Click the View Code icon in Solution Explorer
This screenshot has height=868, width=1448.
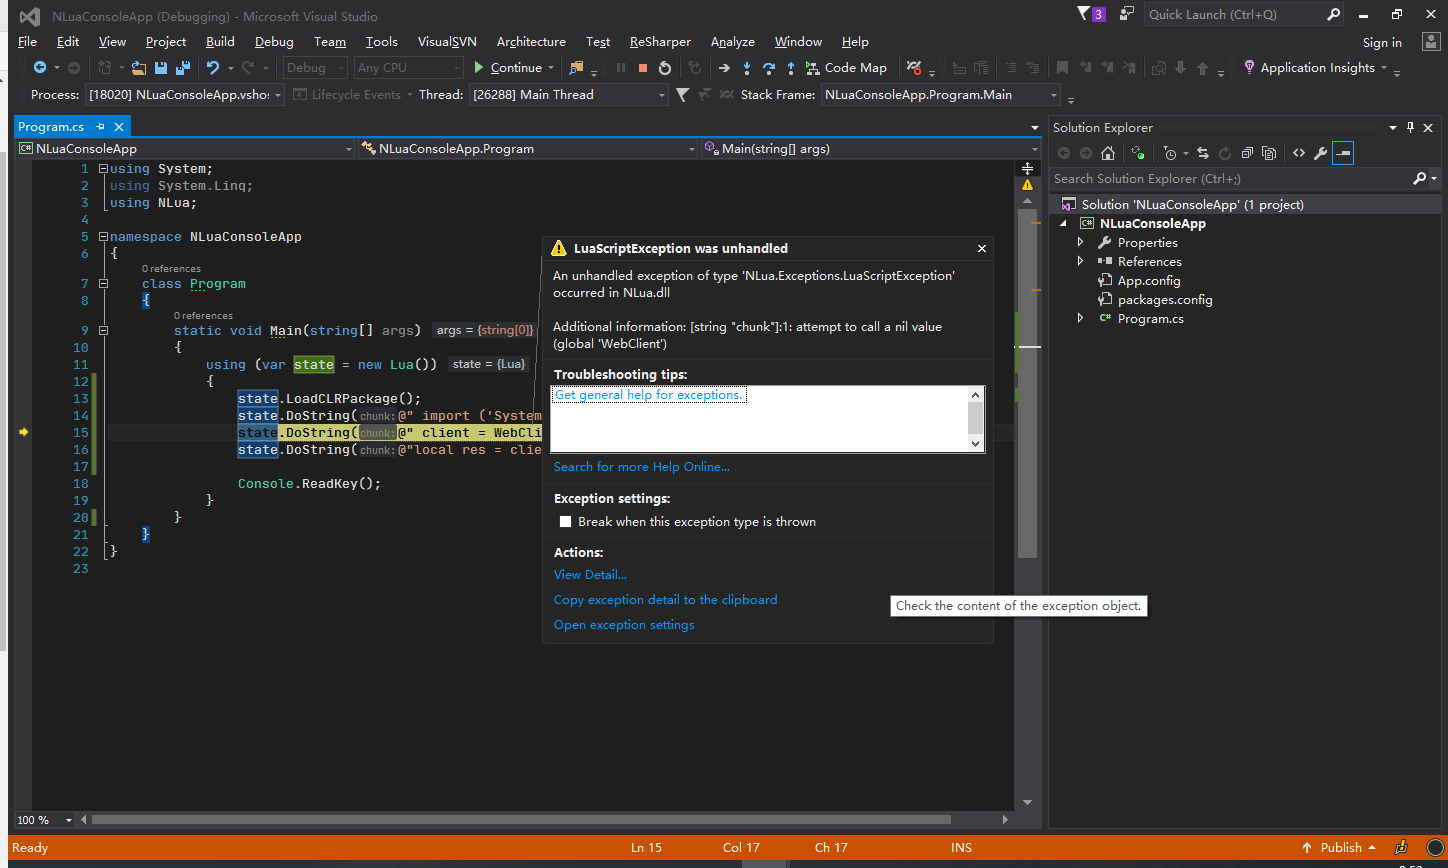tap(1298, 153)
